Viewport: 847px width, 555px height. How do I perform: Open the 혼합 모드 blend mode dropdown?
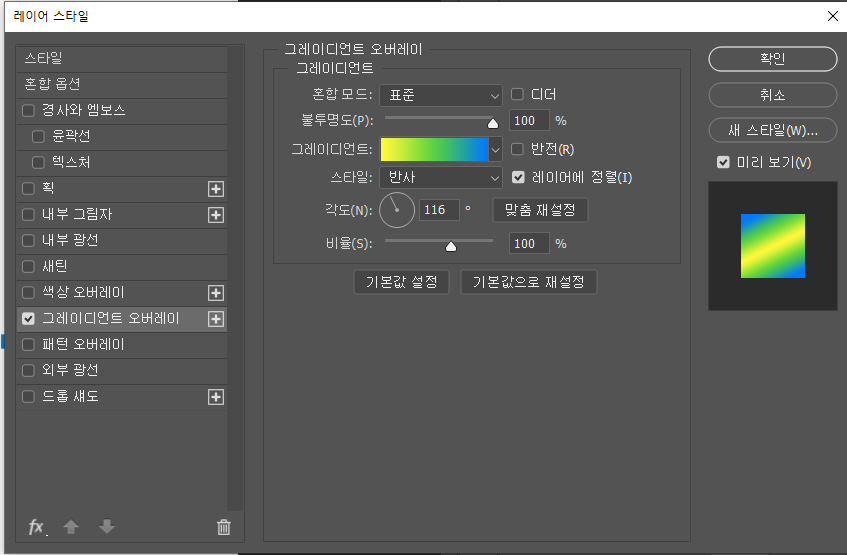pos(440,95)
